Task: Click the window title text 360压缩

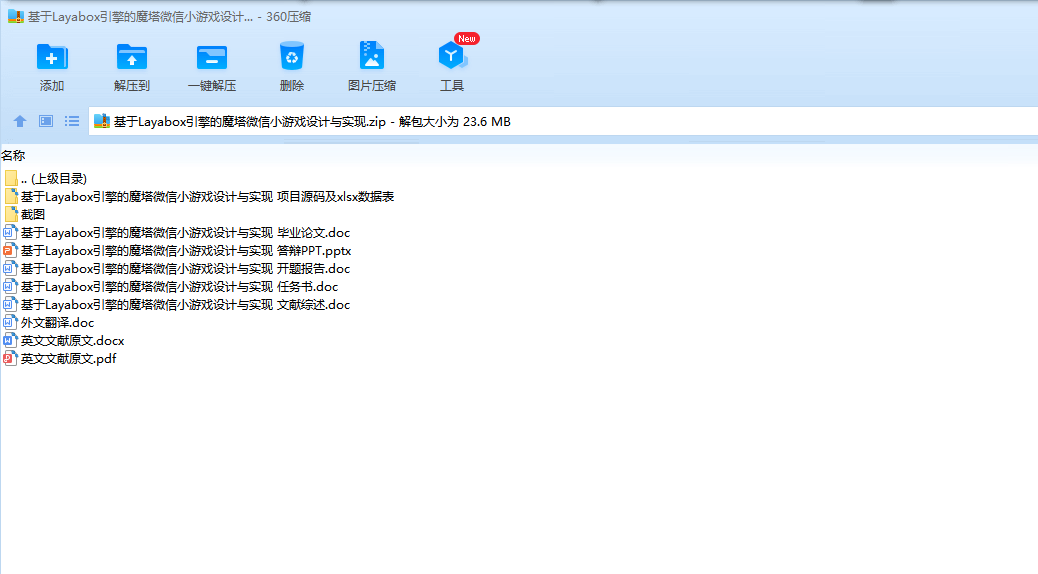Action: pyautogui.click(x=289, y=17)
